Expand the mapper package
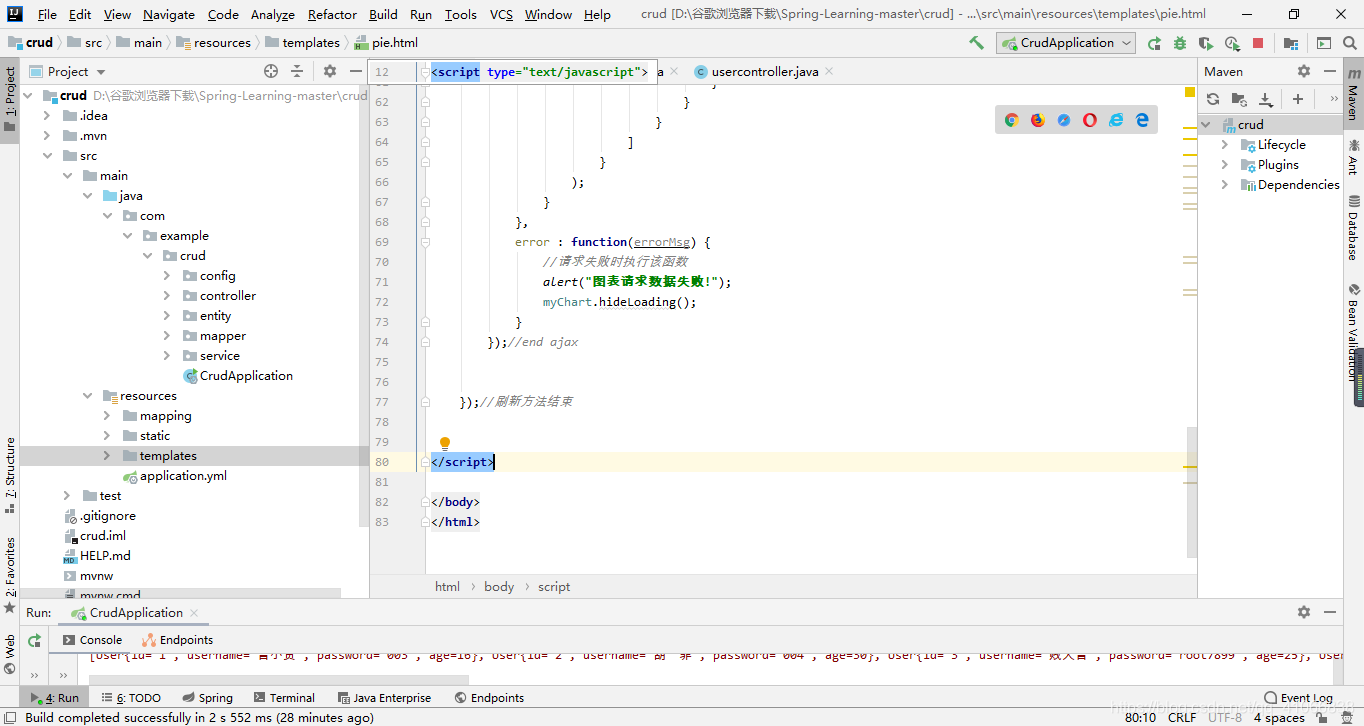The image size is (1364, 726). (x=166, y=336)
